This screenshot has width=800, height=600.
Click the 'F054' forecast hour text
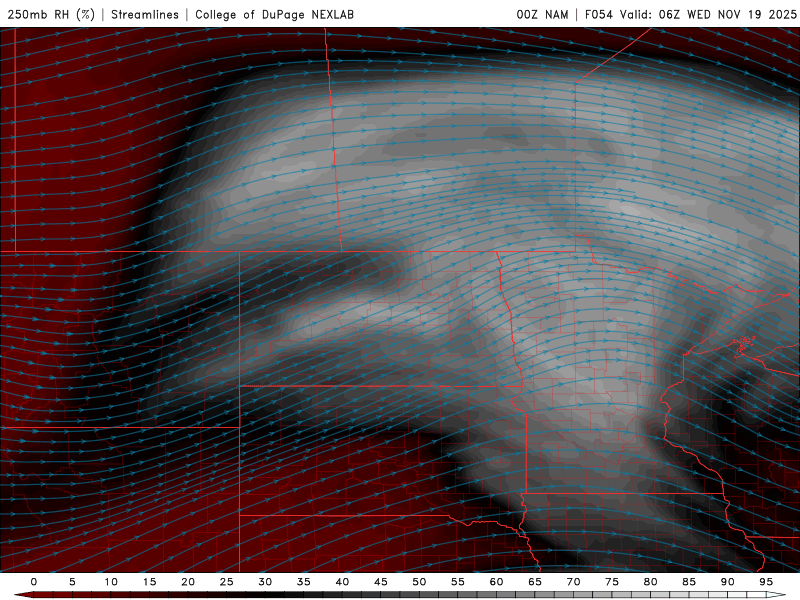coord(599,14)
